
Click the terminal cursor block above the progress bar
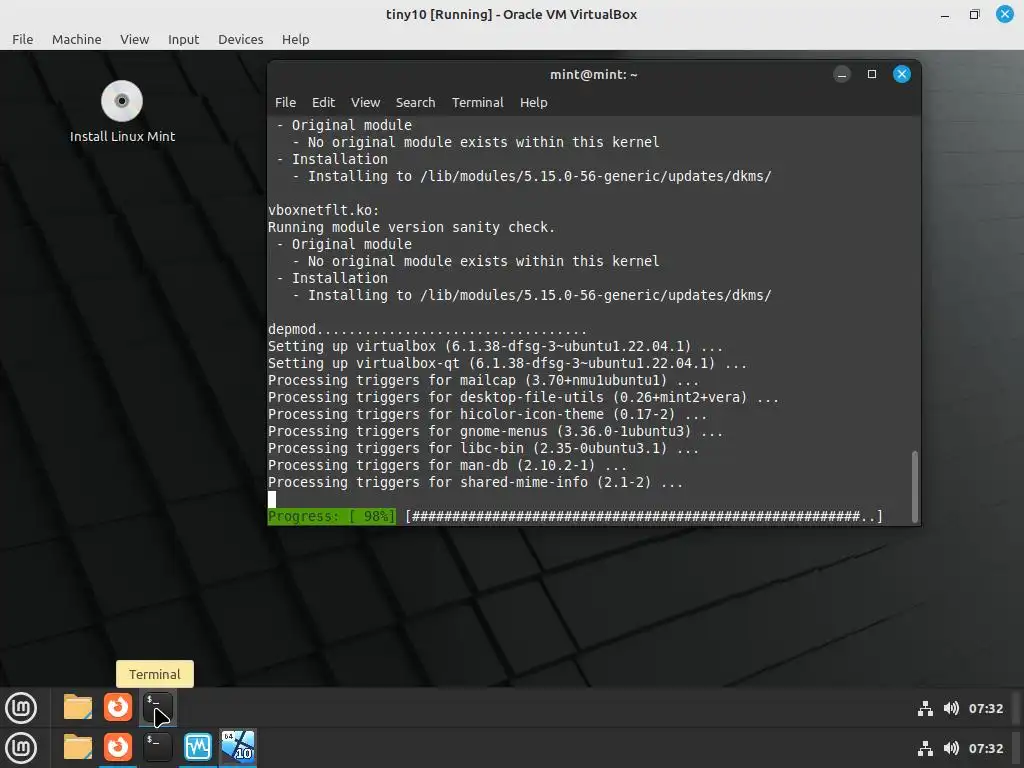[x=272, y=499]
